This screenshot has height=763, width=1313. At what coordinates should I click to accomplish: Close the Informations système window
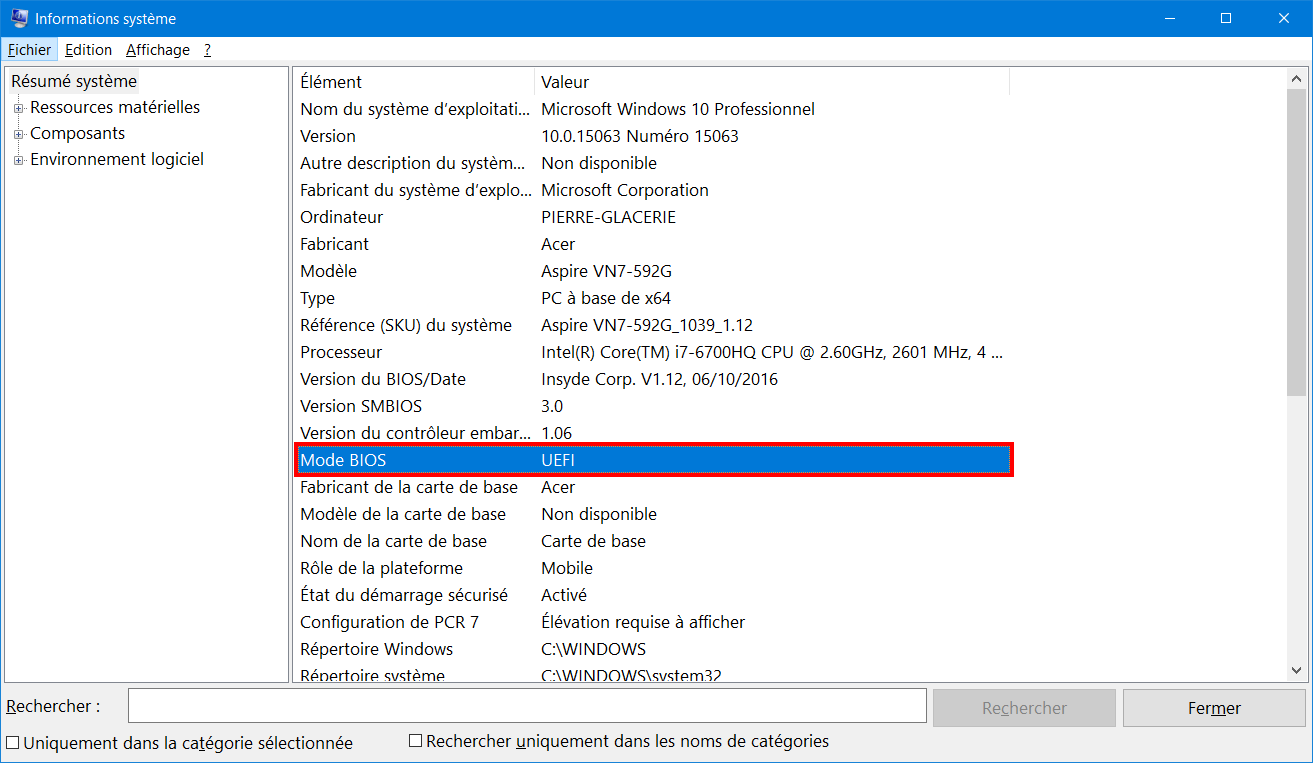pos(1284,18)
